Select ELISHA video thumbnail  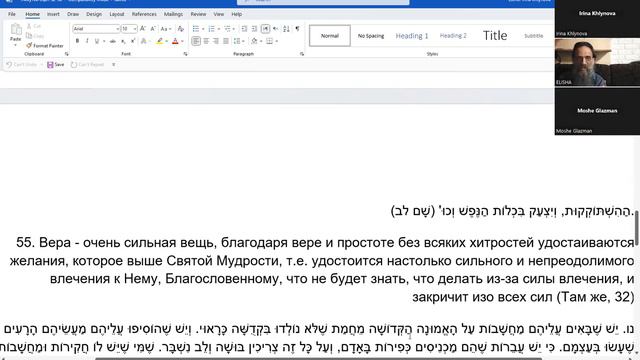click(597, 62)
